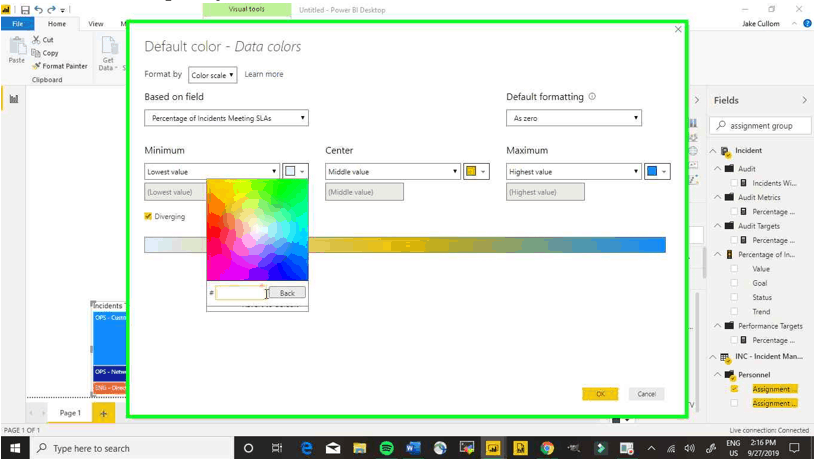This screenshot has height=460, width=816.
Task: Open Word from the taskbar
Action: tap(413, 448)
